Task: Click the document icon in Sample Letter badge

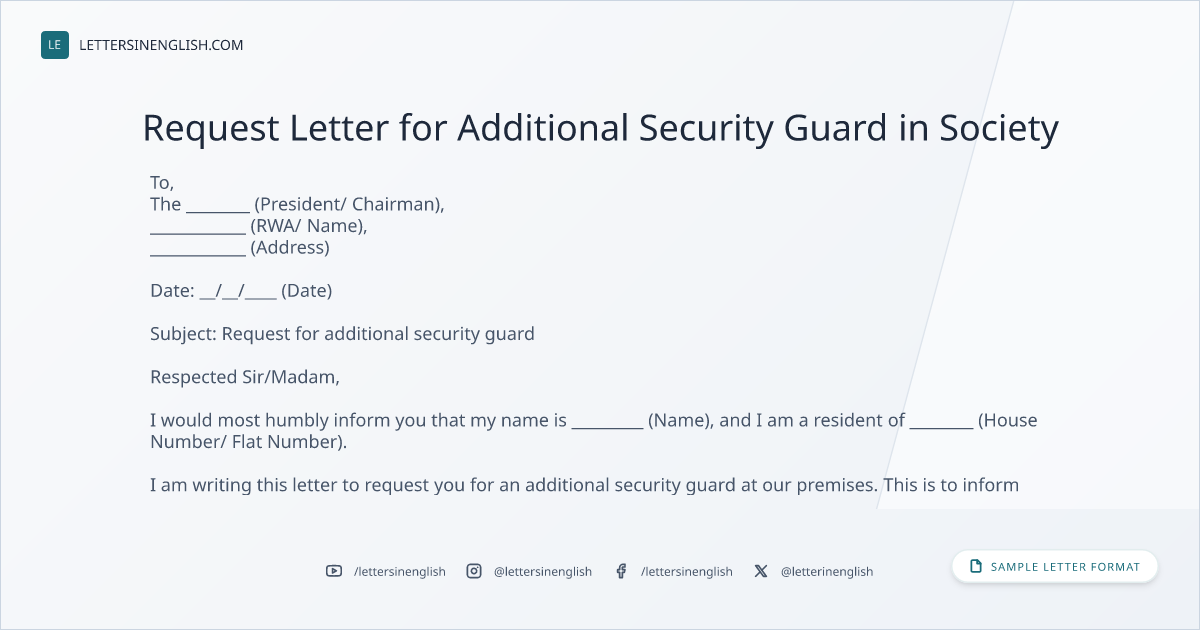Action: pos(976,567)
